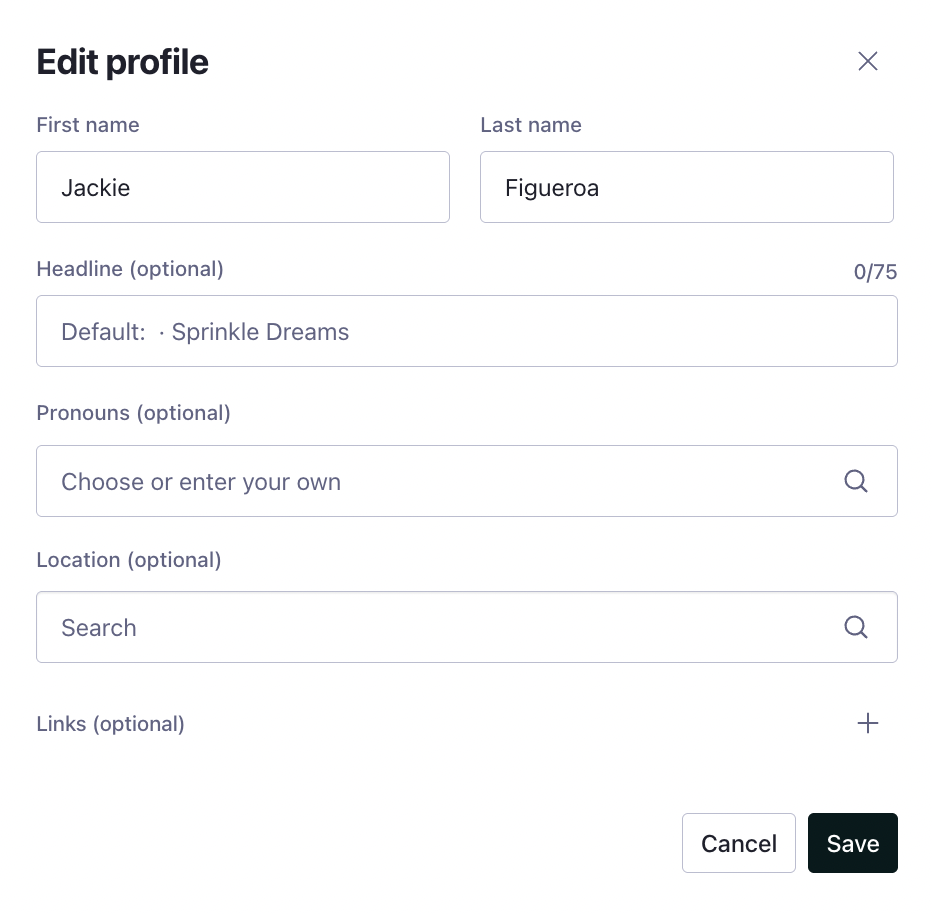932x914 pixels.
Task: Click the First name label
Action: point(88,125)
